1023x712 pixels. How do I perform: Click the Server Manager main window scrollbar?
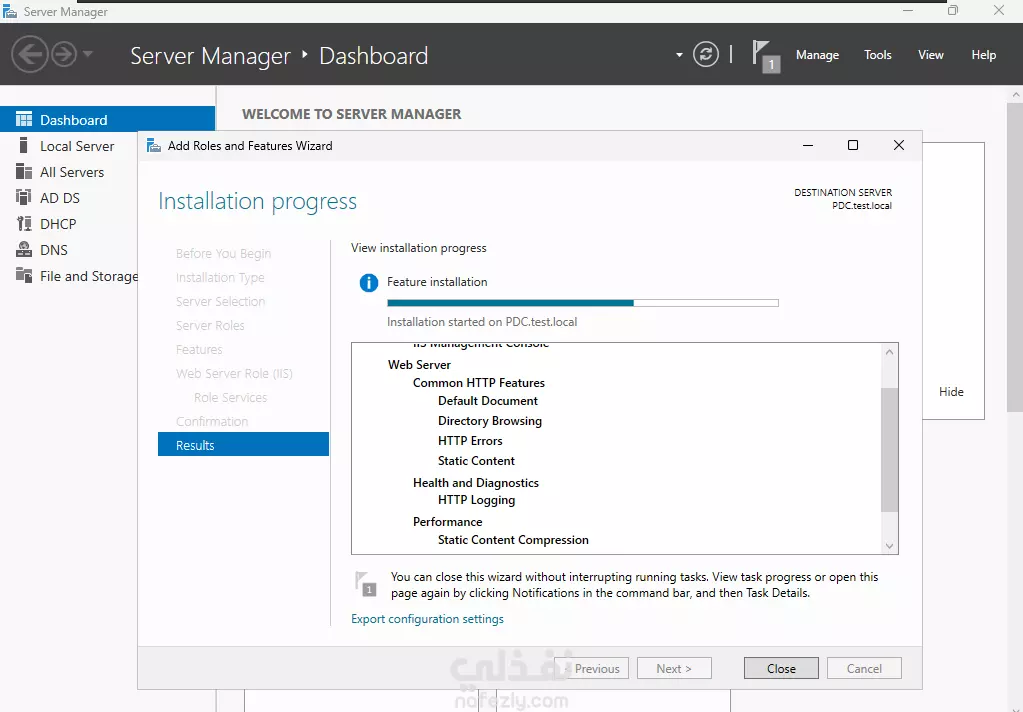pyautogui.click(x=1015, y=258)
